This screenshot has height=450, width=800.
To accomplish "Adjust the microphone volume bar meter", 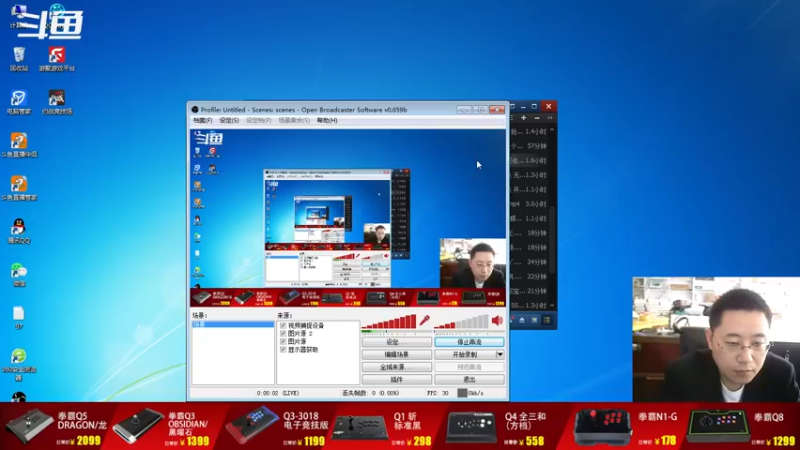I will [x=389, y=321].
